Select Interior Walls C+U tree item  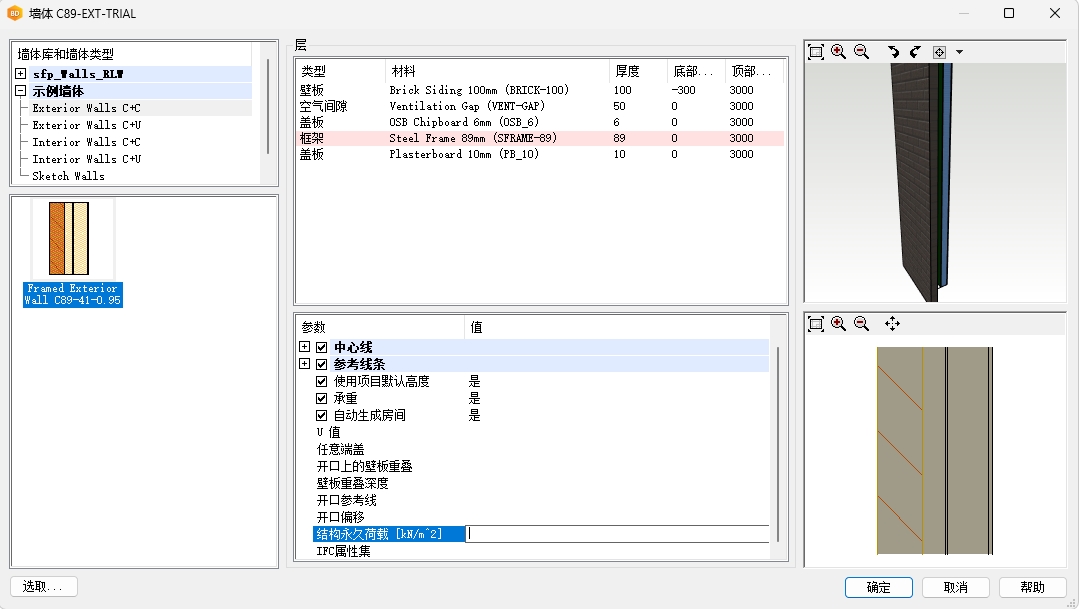86,159
